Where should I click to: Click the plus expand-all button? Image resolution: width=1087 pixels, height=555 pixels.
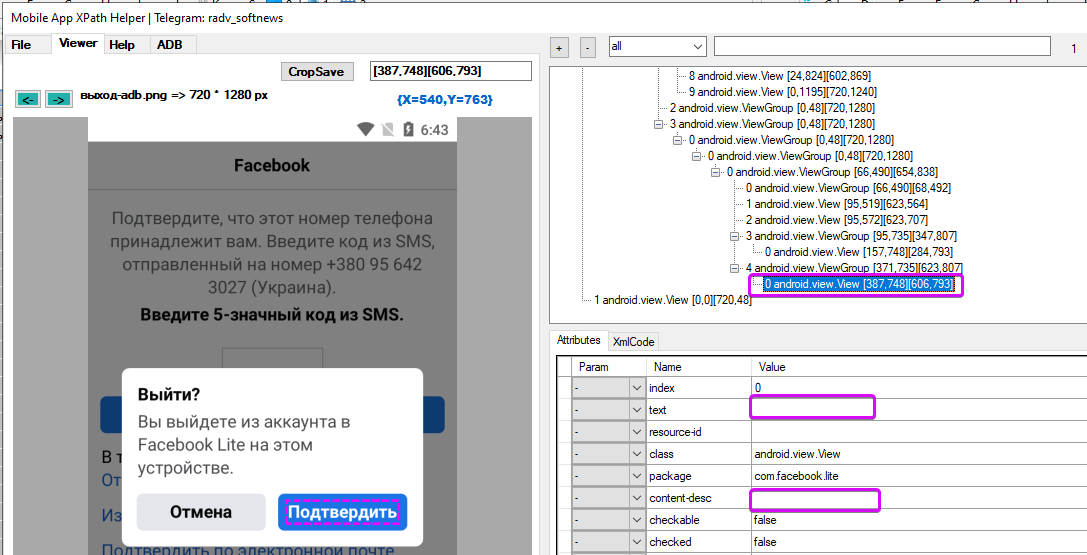point(559,48)
